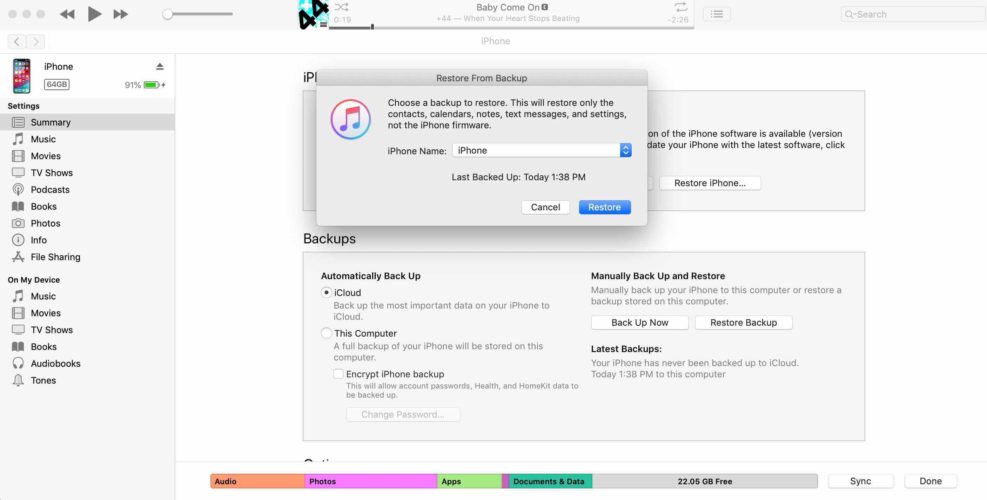Open Books under On My Device
Viewport: 987px width, 500px height.
click(x=87, y=346)
